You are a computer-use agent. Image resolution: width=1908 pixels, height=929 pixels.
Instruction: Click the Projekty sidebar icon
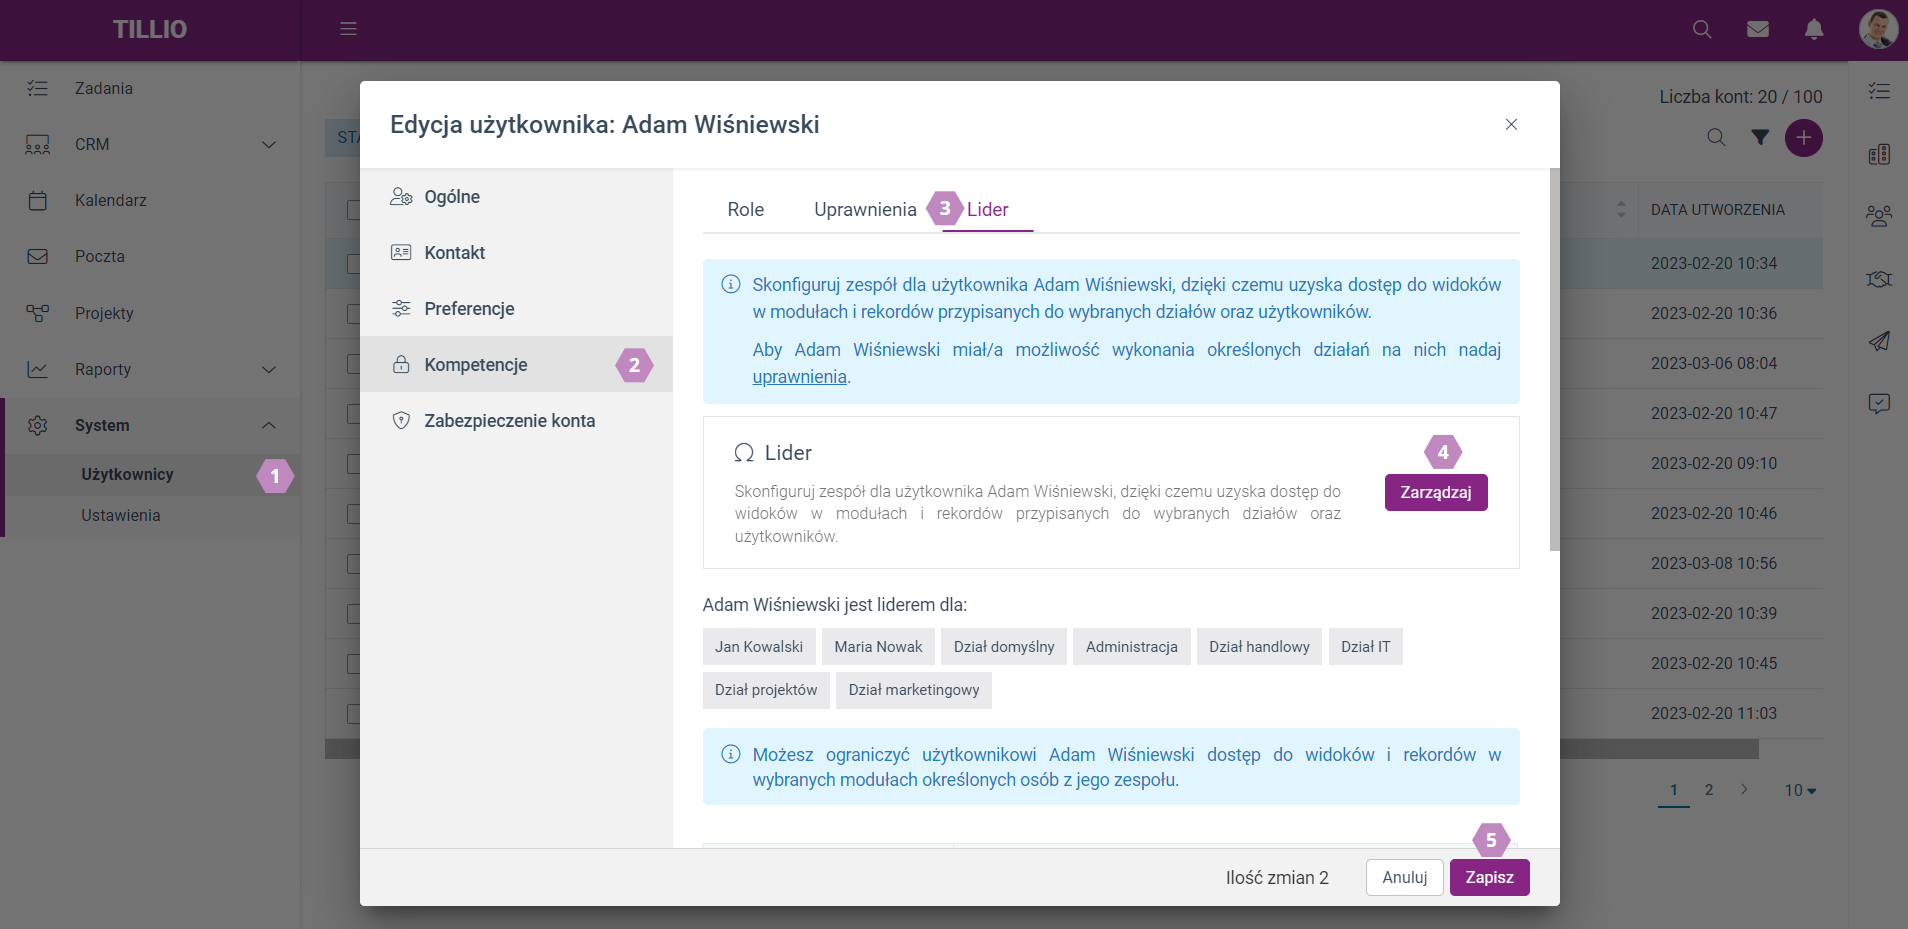pyautogui.click(x=37, y=313)
